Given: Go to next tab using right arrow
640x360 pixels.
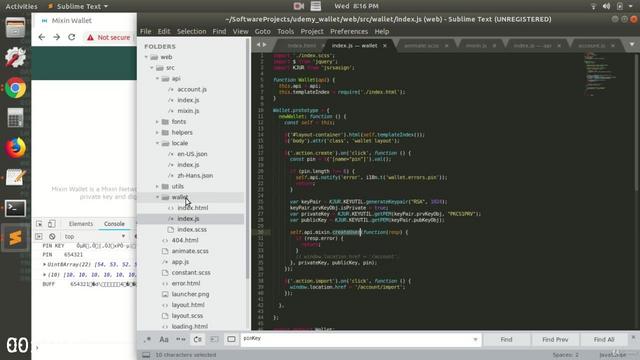Looking at the screenshot, I should 264,44.
